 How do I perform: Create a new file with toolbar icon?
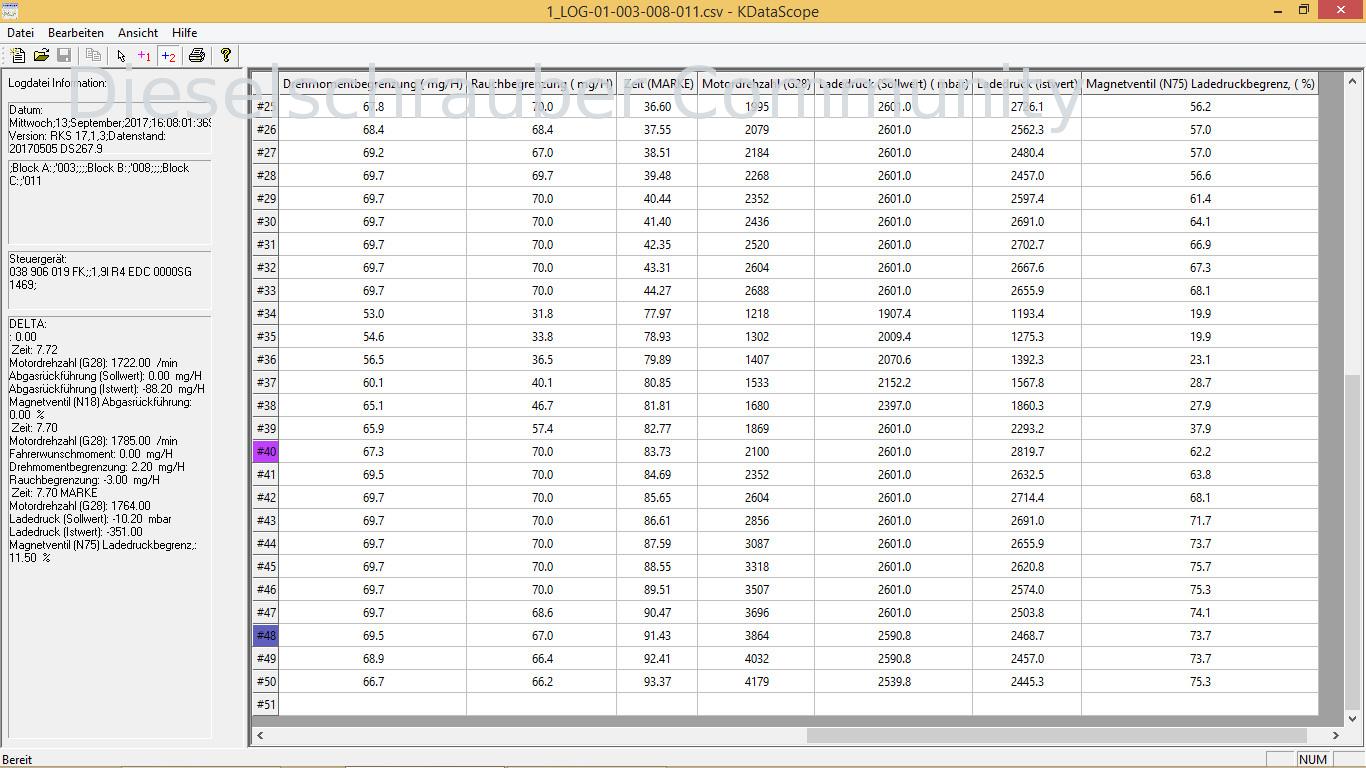(x=19, y=56)
